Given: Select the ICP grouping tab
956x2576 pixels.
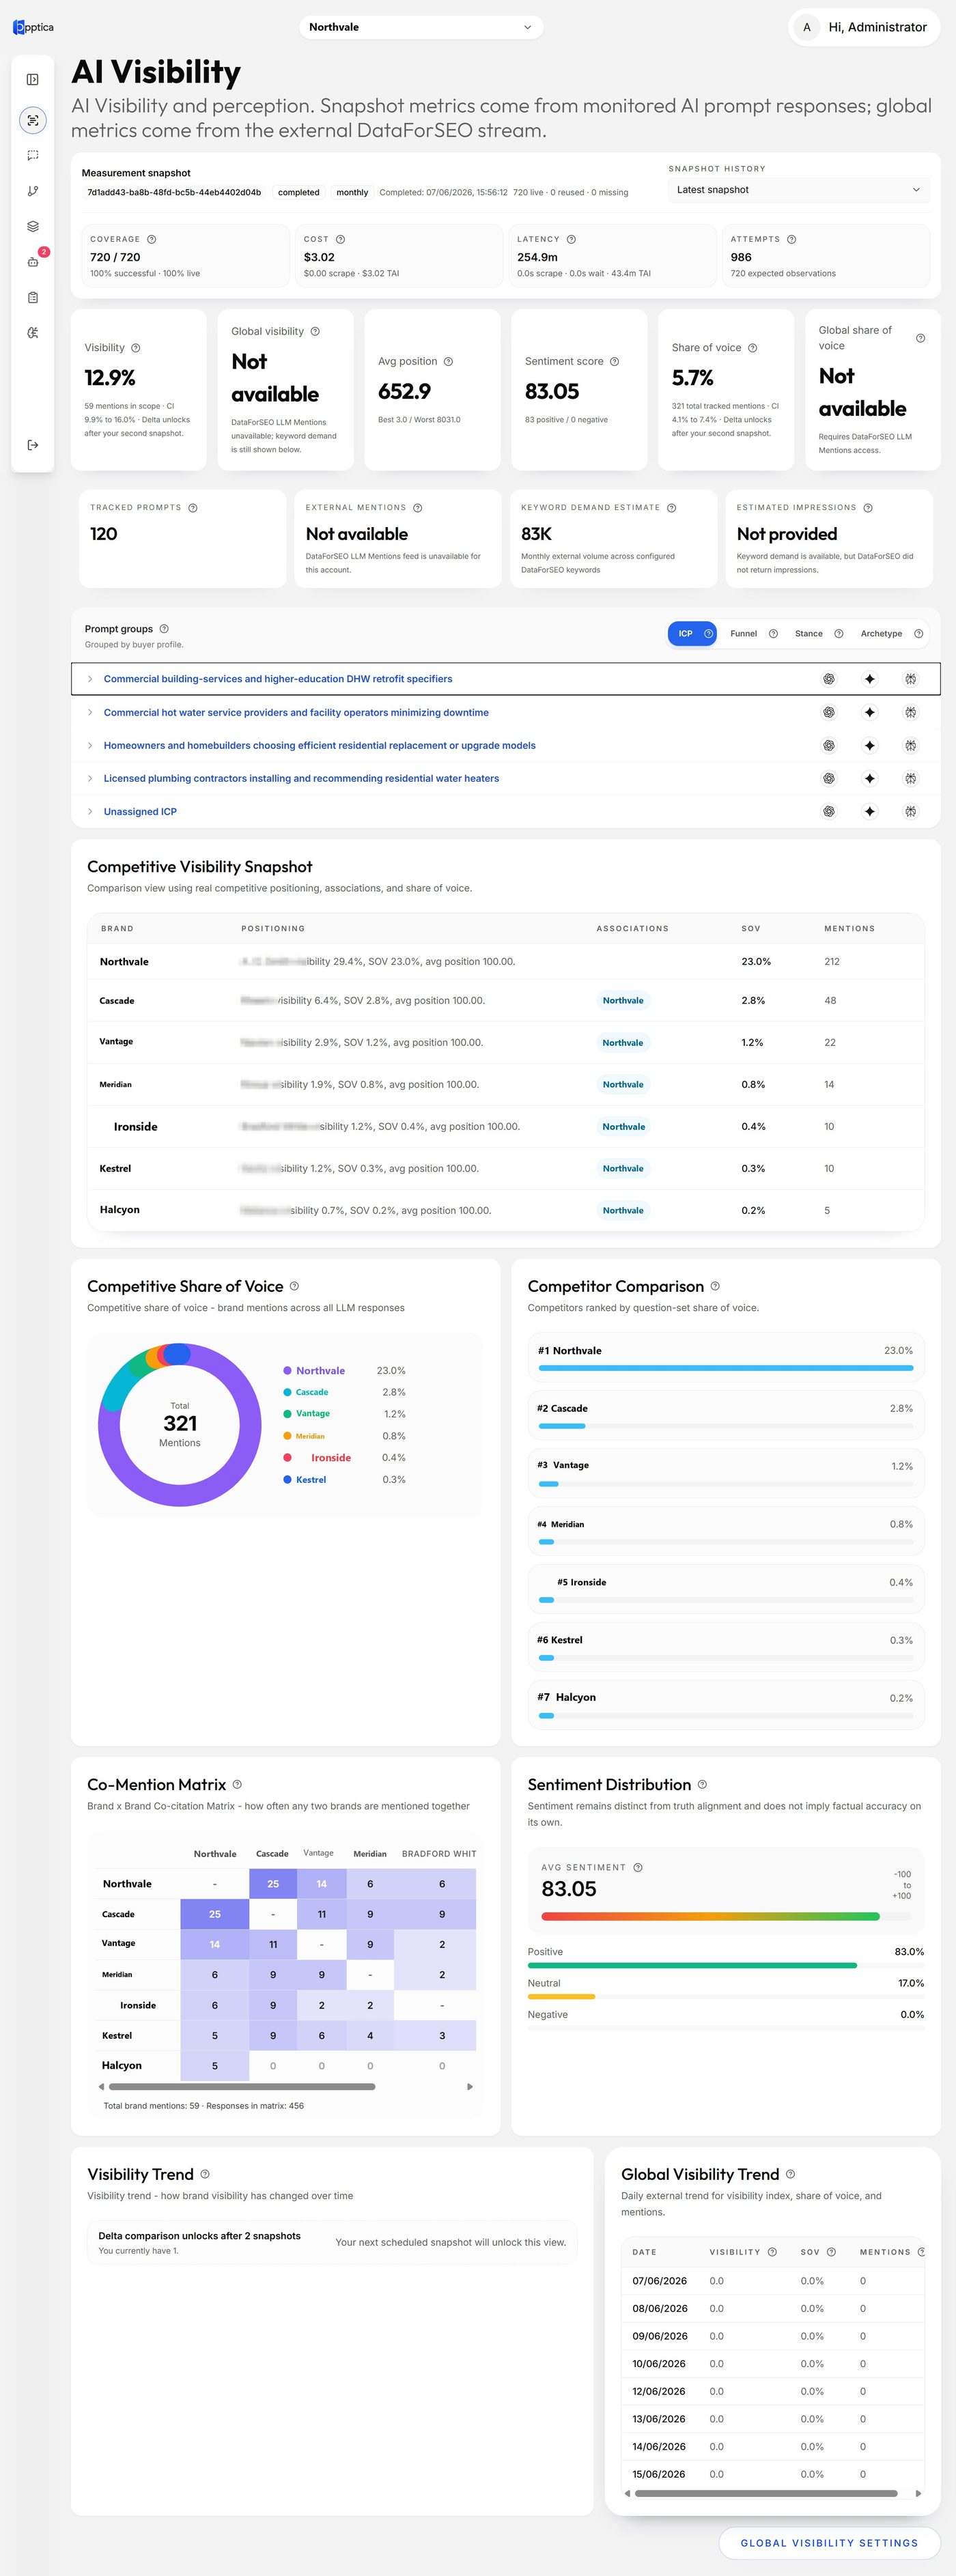Looking at the screenshot, I should [693, 633].
